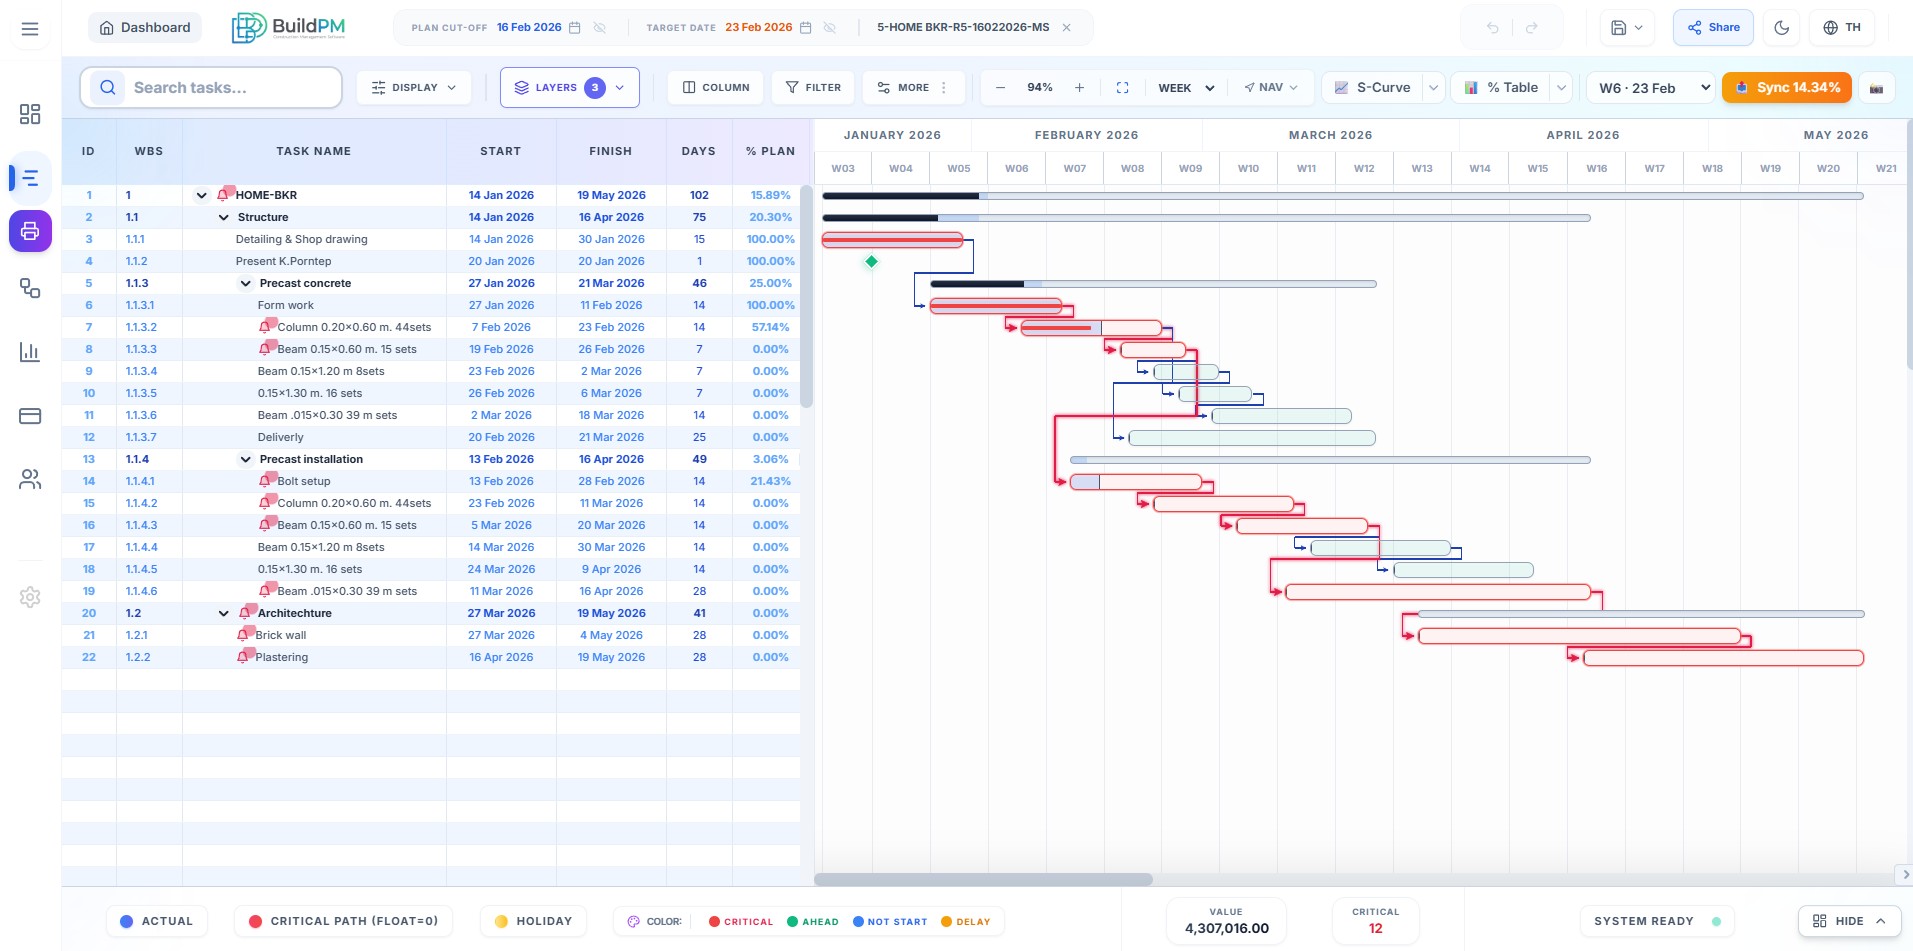Open the team users sidebar icon
The width and height of the screenshot is (1913, 951).
click(x=30, y=480)
